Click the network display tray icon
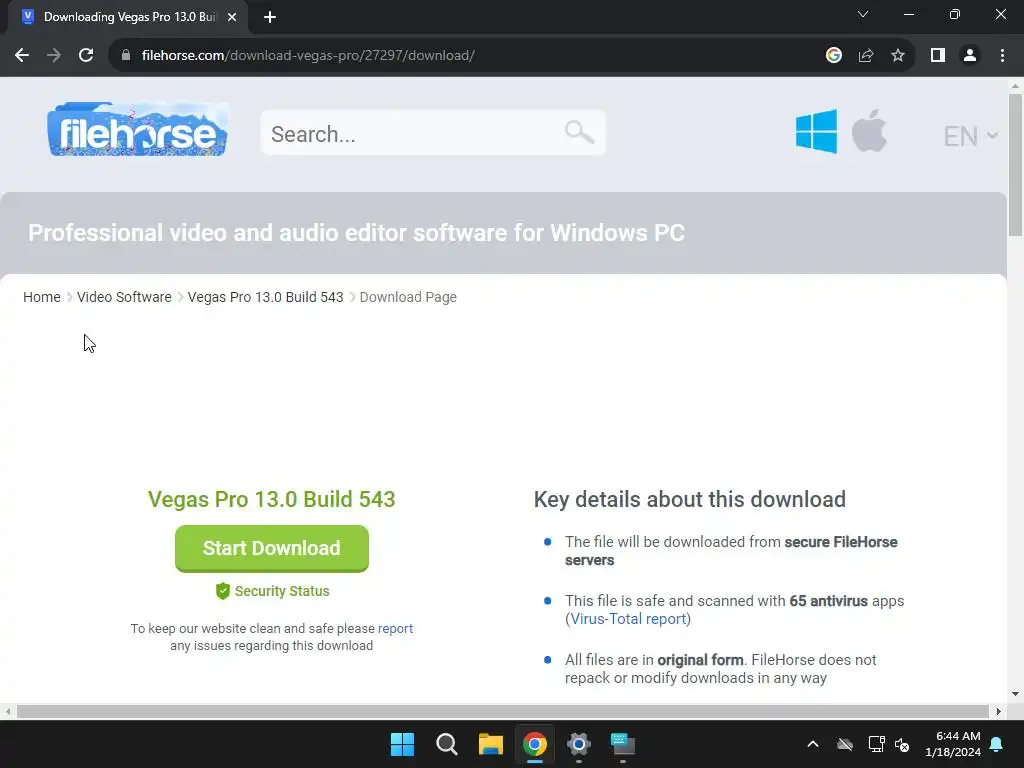 [876, 744]
